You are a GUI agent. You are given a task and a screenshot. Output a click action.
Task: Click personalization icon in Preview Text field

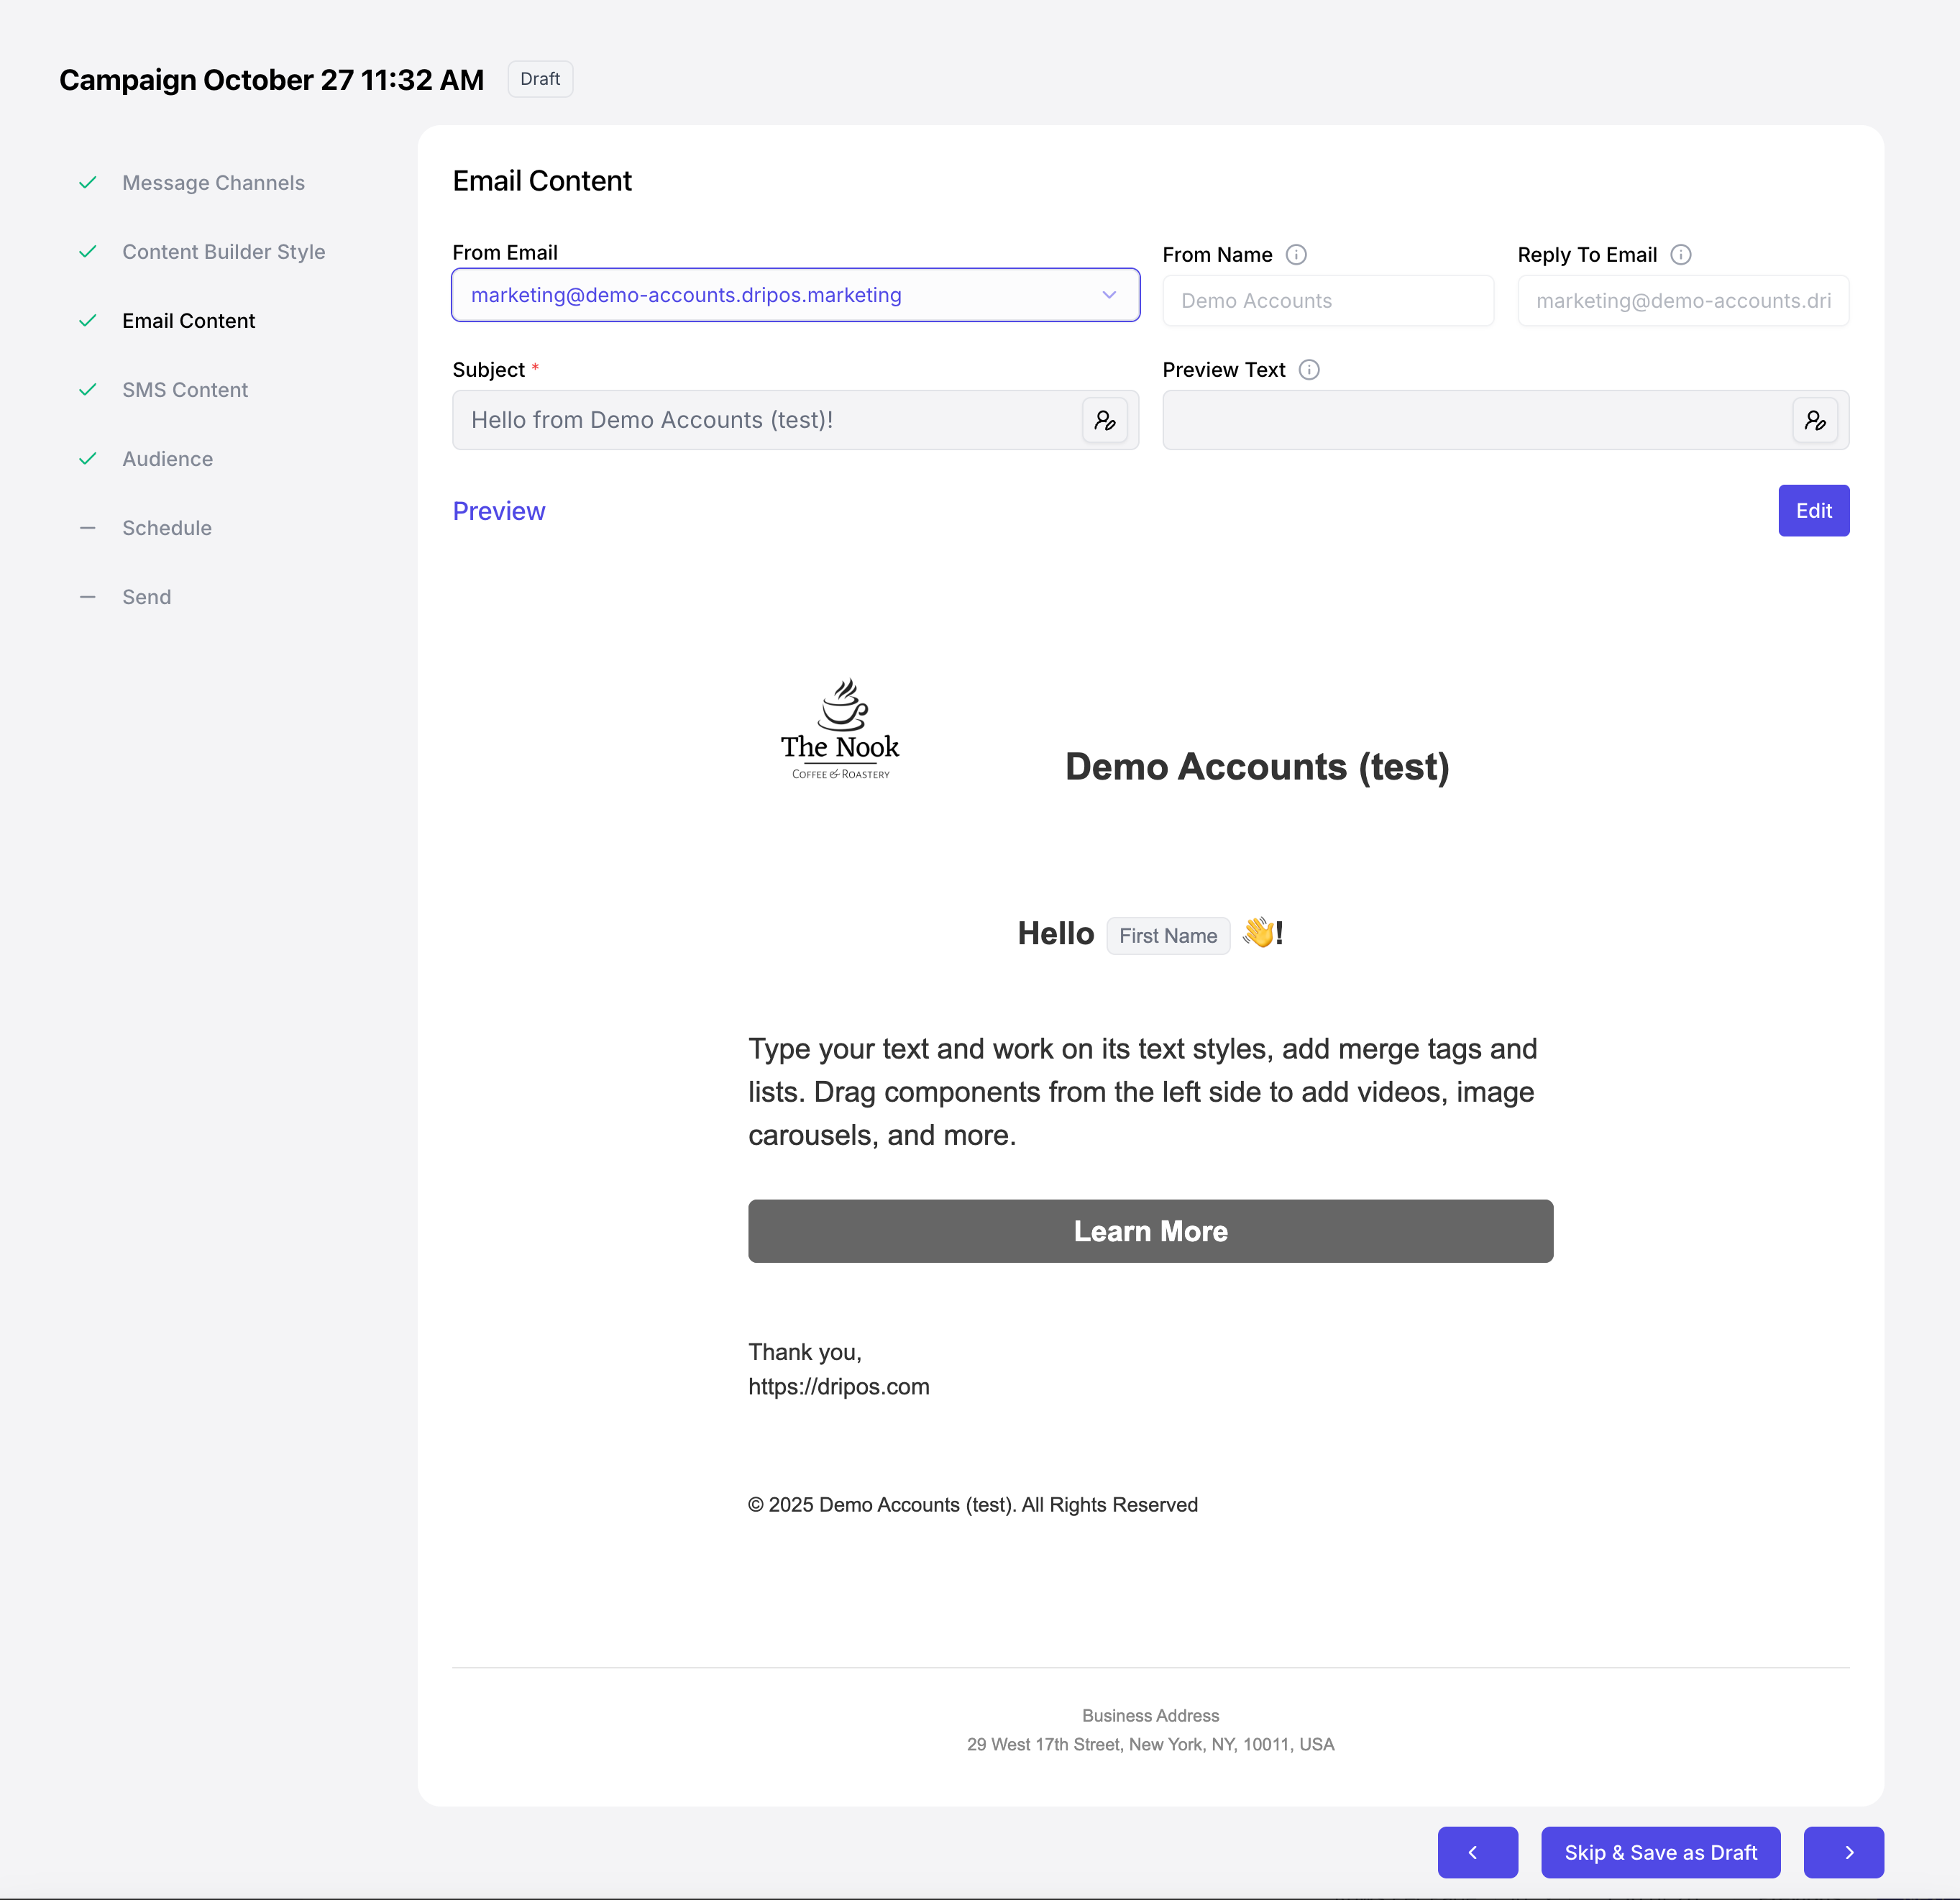(x=1814, y=420)
